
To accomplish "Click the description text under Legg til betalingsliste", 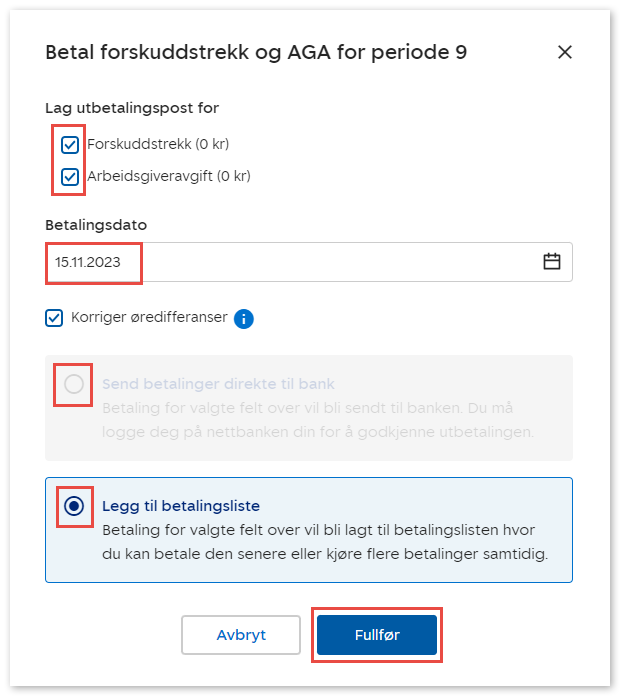I will tap(330, 542).
